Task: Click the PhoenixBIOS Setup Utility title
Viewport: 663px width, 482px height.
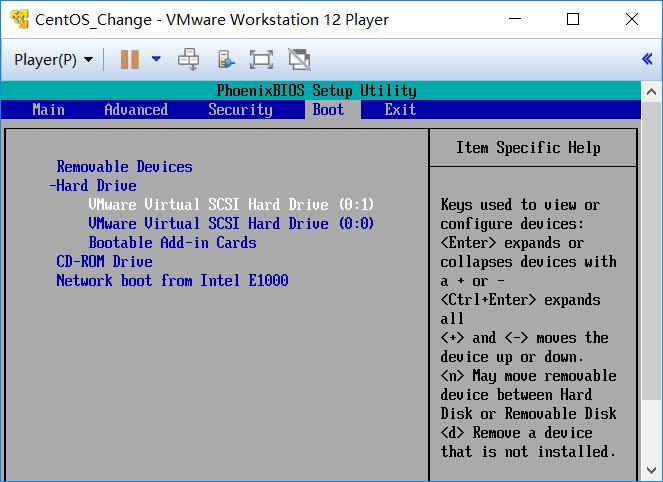Action: point(317,90)
